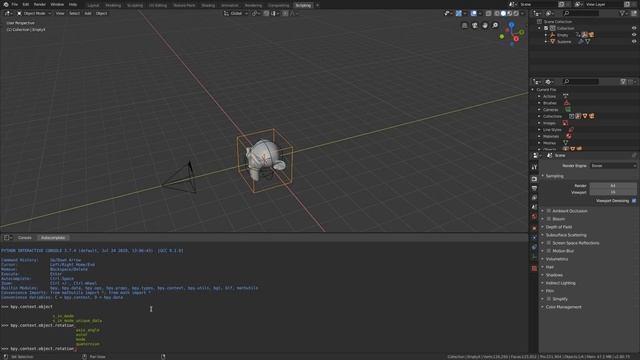The height and width of the screenshot is (360, 640).
Task: Click the blue Z axis on navigation gizmo
Action: coord(511,25)
